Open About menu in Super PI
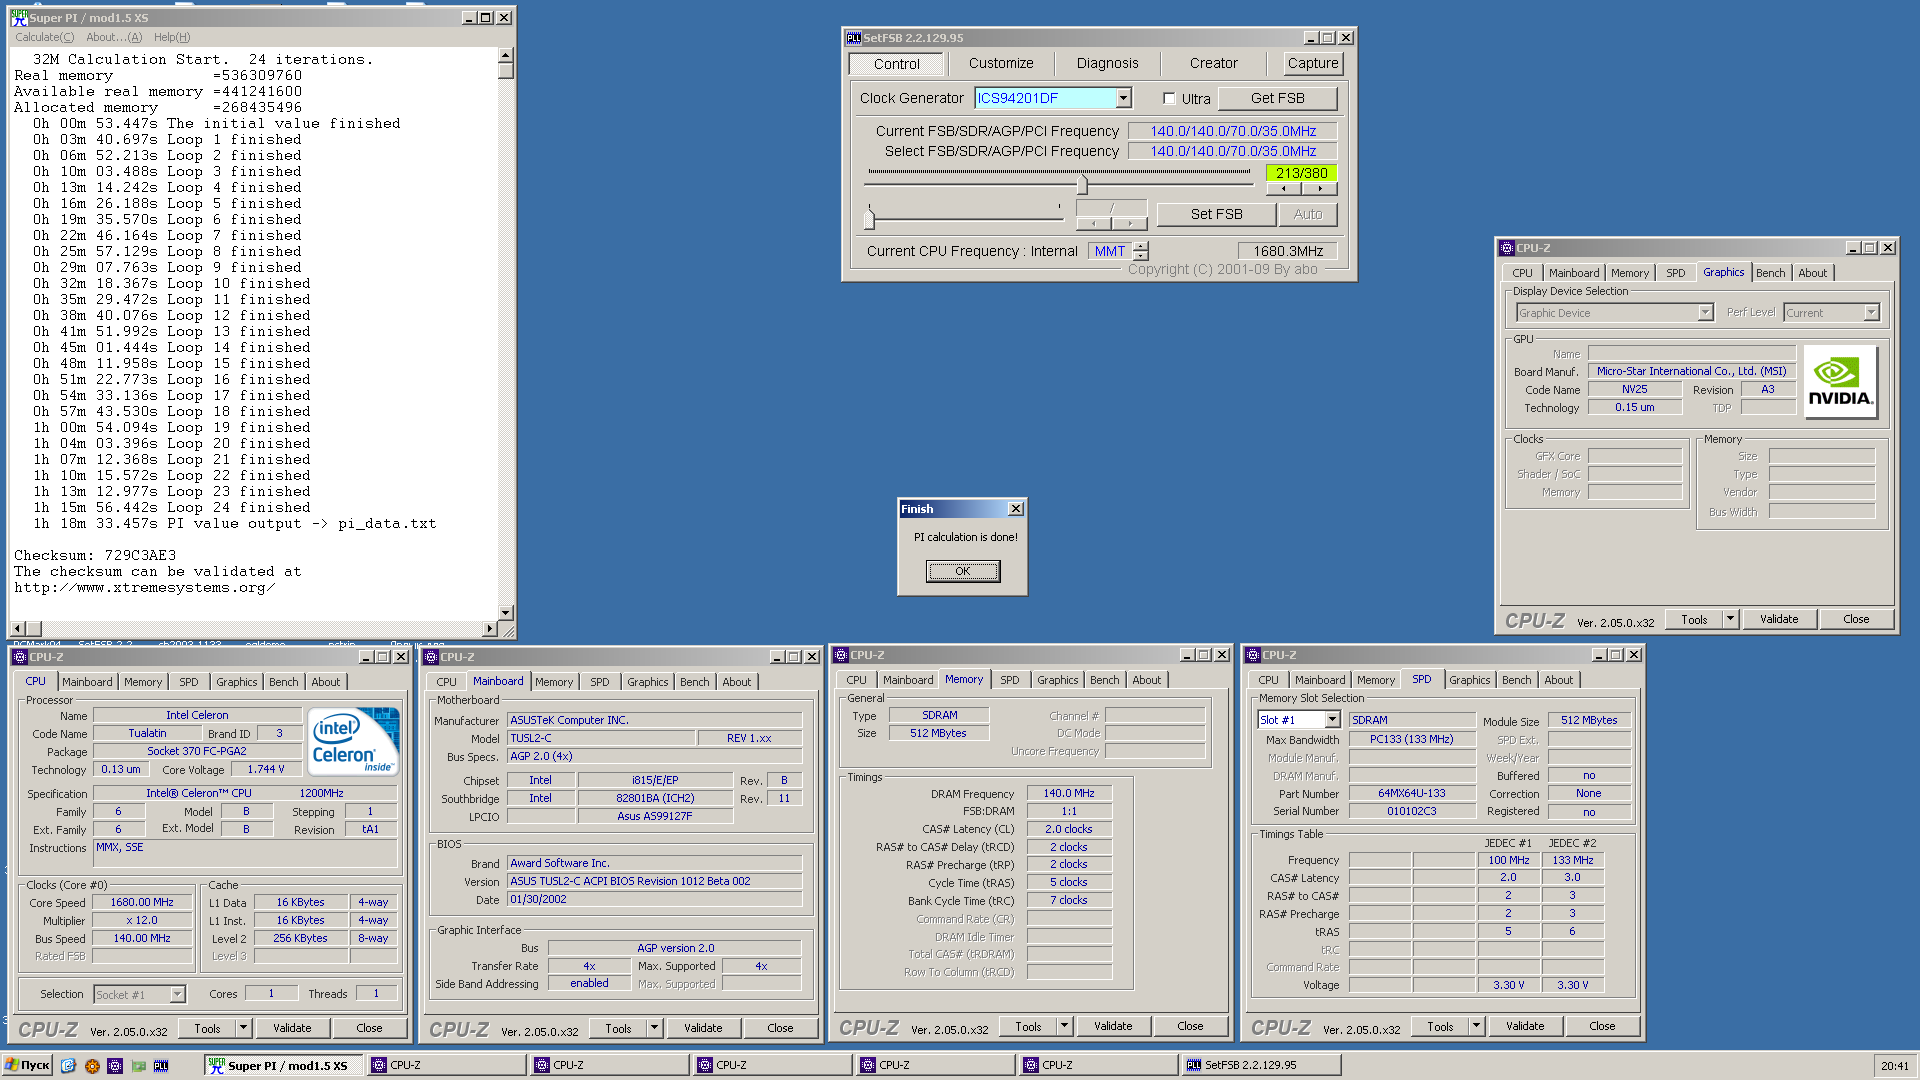 pos(113,37)
